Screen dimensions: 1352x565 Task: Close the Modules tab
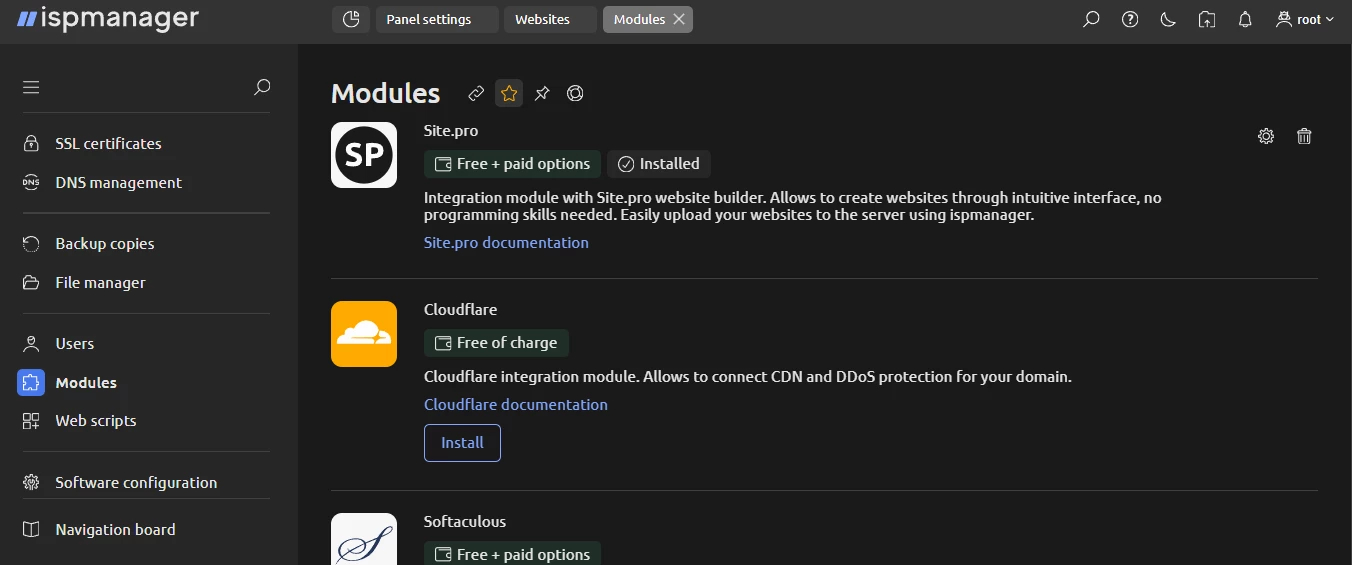point(679,19)
